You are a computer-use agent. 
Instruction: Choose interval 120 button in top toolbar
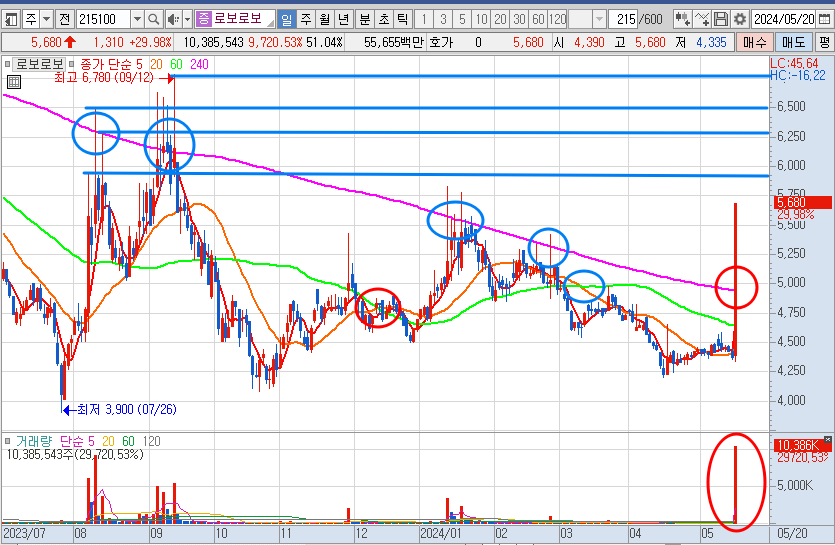coord(557,20)
